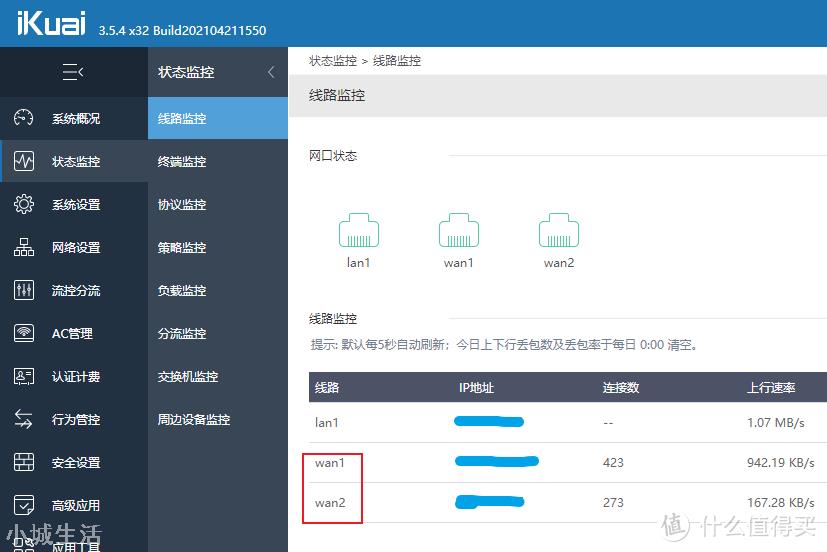This screenshot has height=552, width=827.
Task: Open 系统概况 in the sidebar
Action: click(76, 119)
